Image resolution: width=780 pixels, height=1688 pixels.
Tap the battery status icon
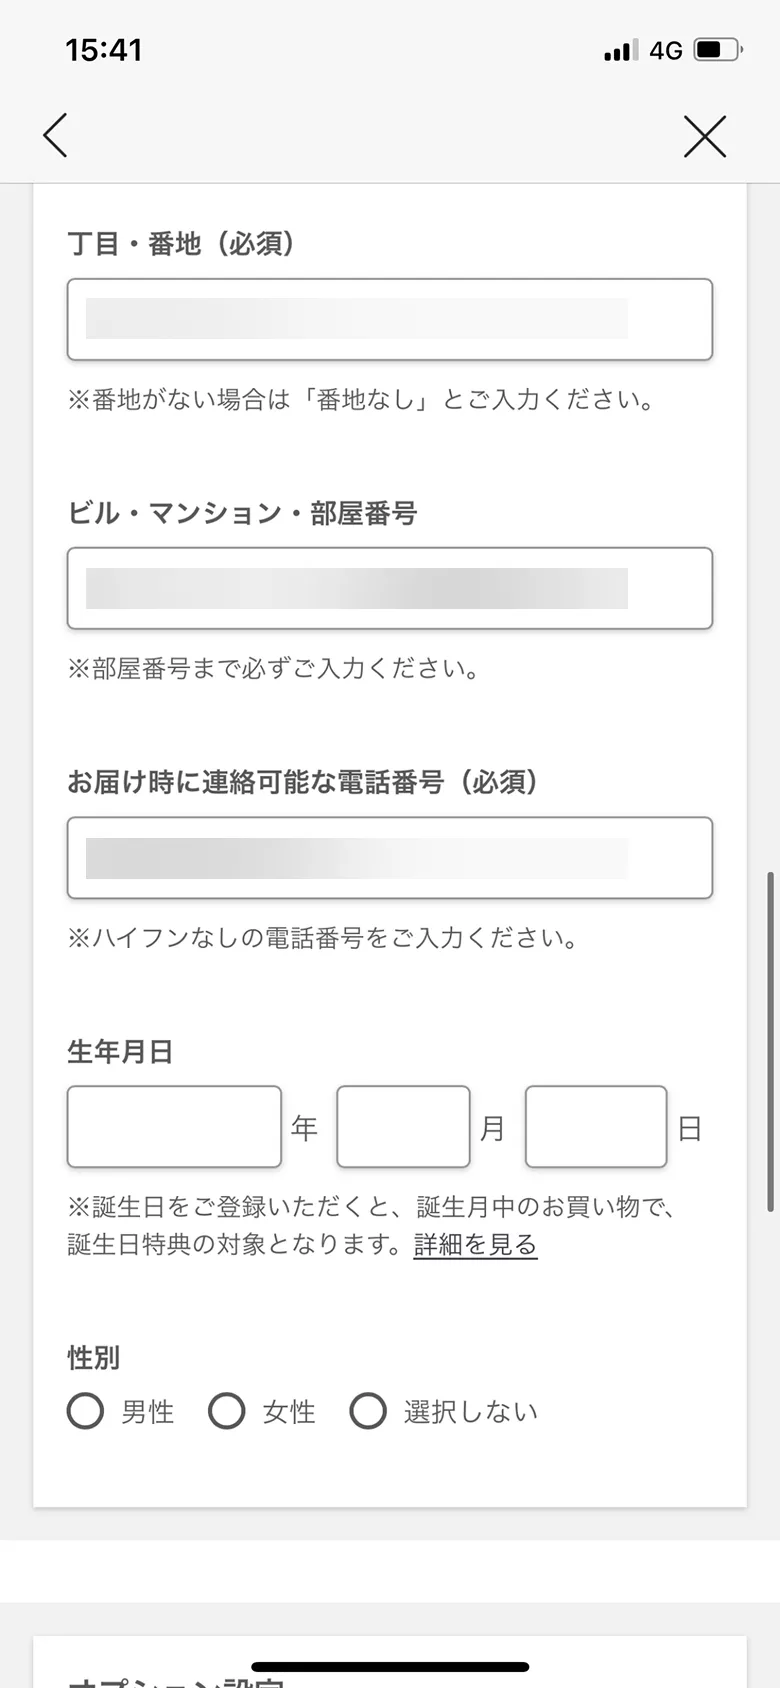[x=717, y=50]
